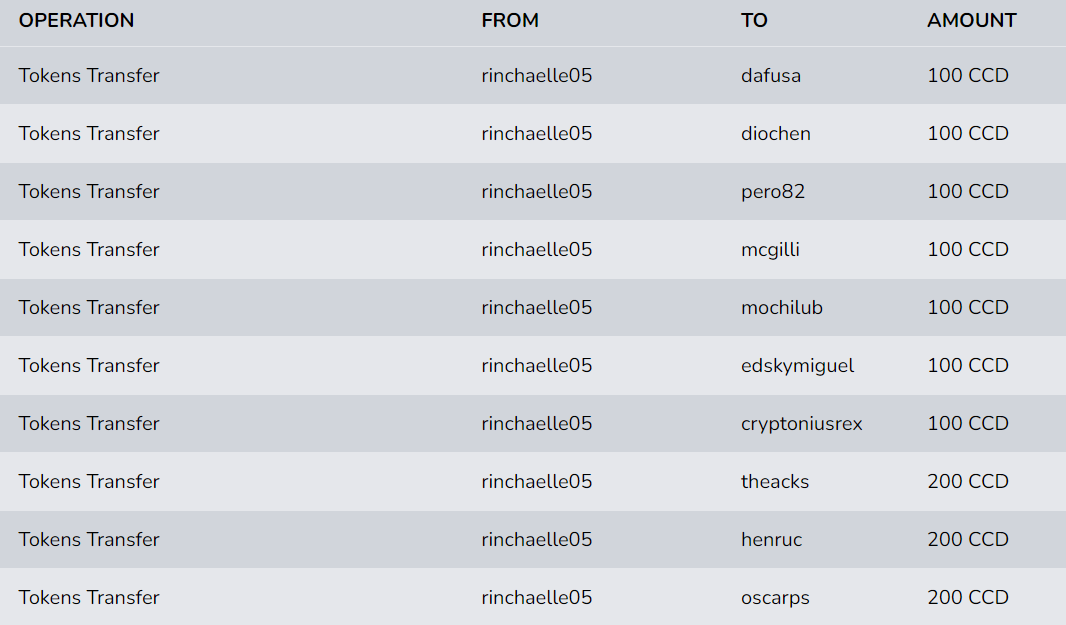Select recipient pero82 in the TO column
This screenshot has height=625, width=1066.
[x=773, y=192]
